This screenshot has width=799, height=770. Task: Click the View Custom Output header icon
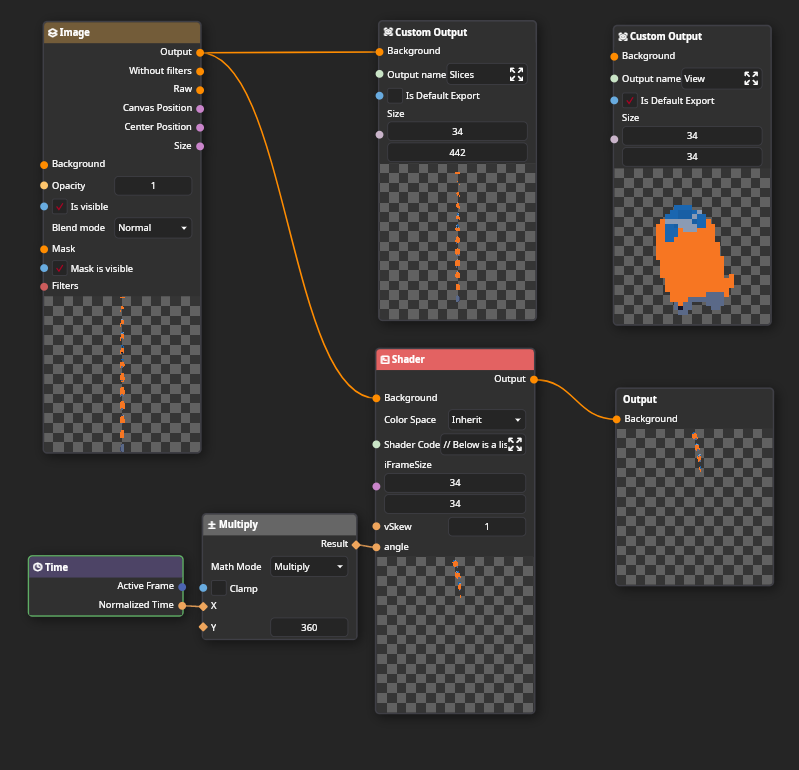click(x=622, y=37)
